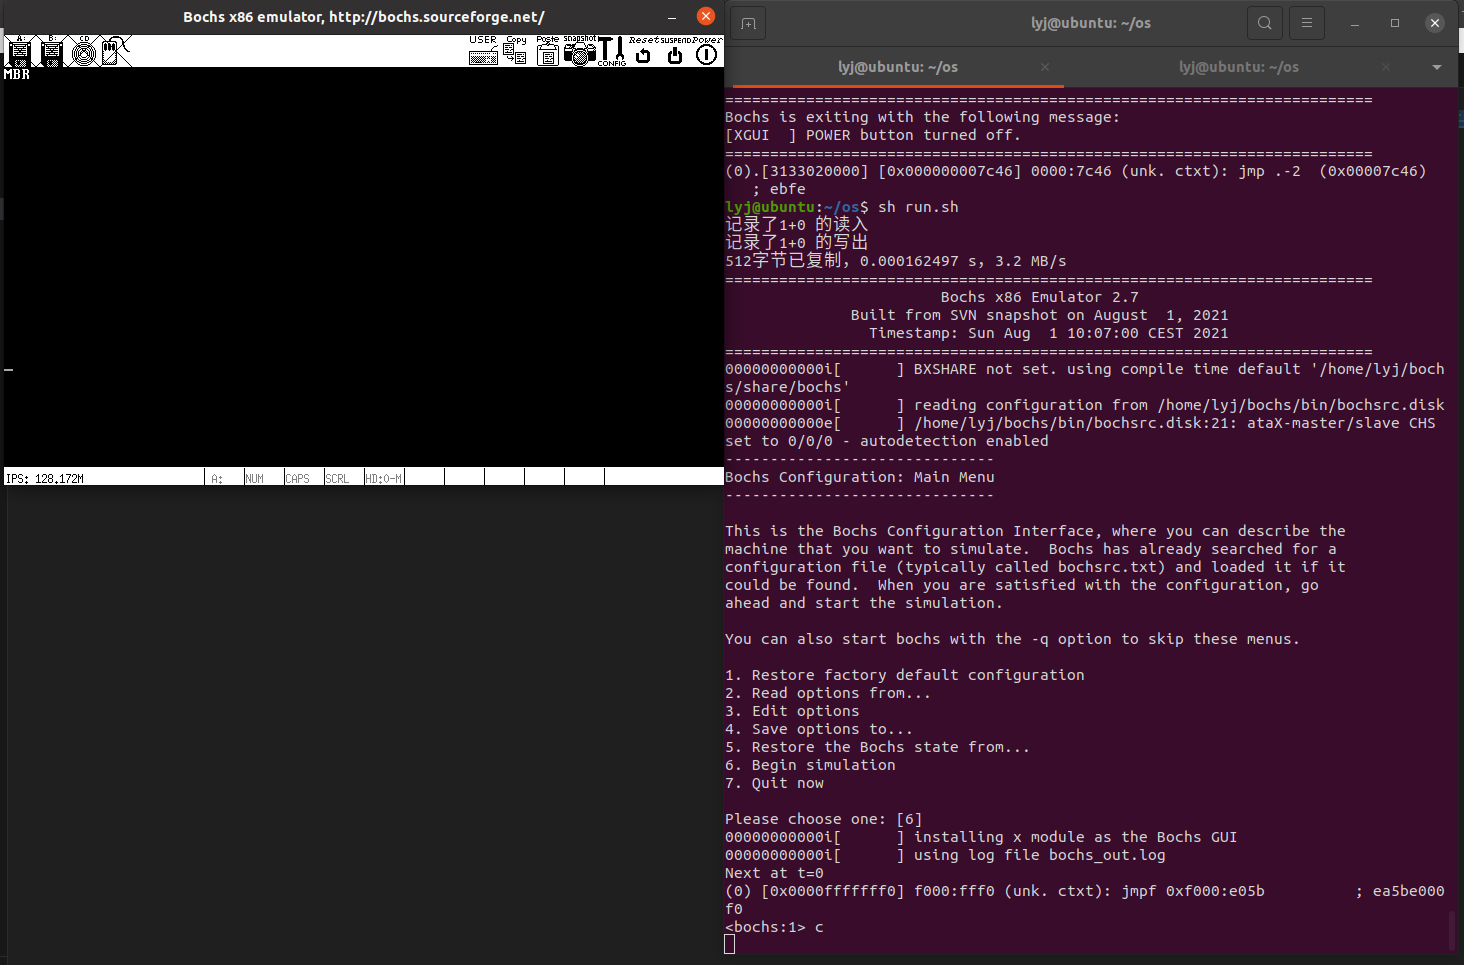The height and width of the screenshot is (965, 1464).
Task: Minimize the terminal window
Action: [1355, 23]
